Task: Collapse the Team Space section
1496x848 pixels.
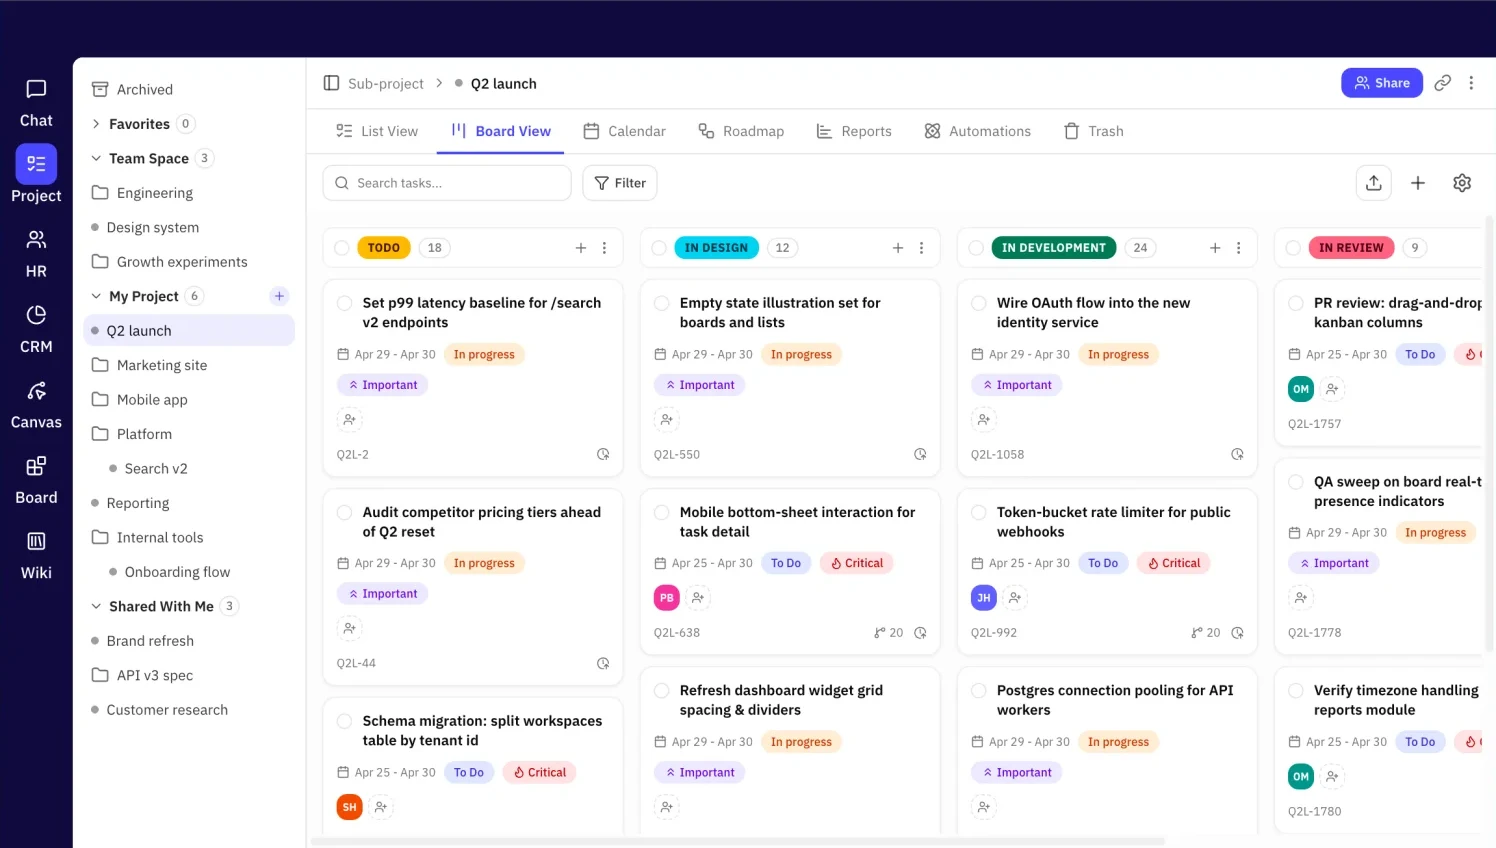Action: pyautogui.click(x=96, y=158)
